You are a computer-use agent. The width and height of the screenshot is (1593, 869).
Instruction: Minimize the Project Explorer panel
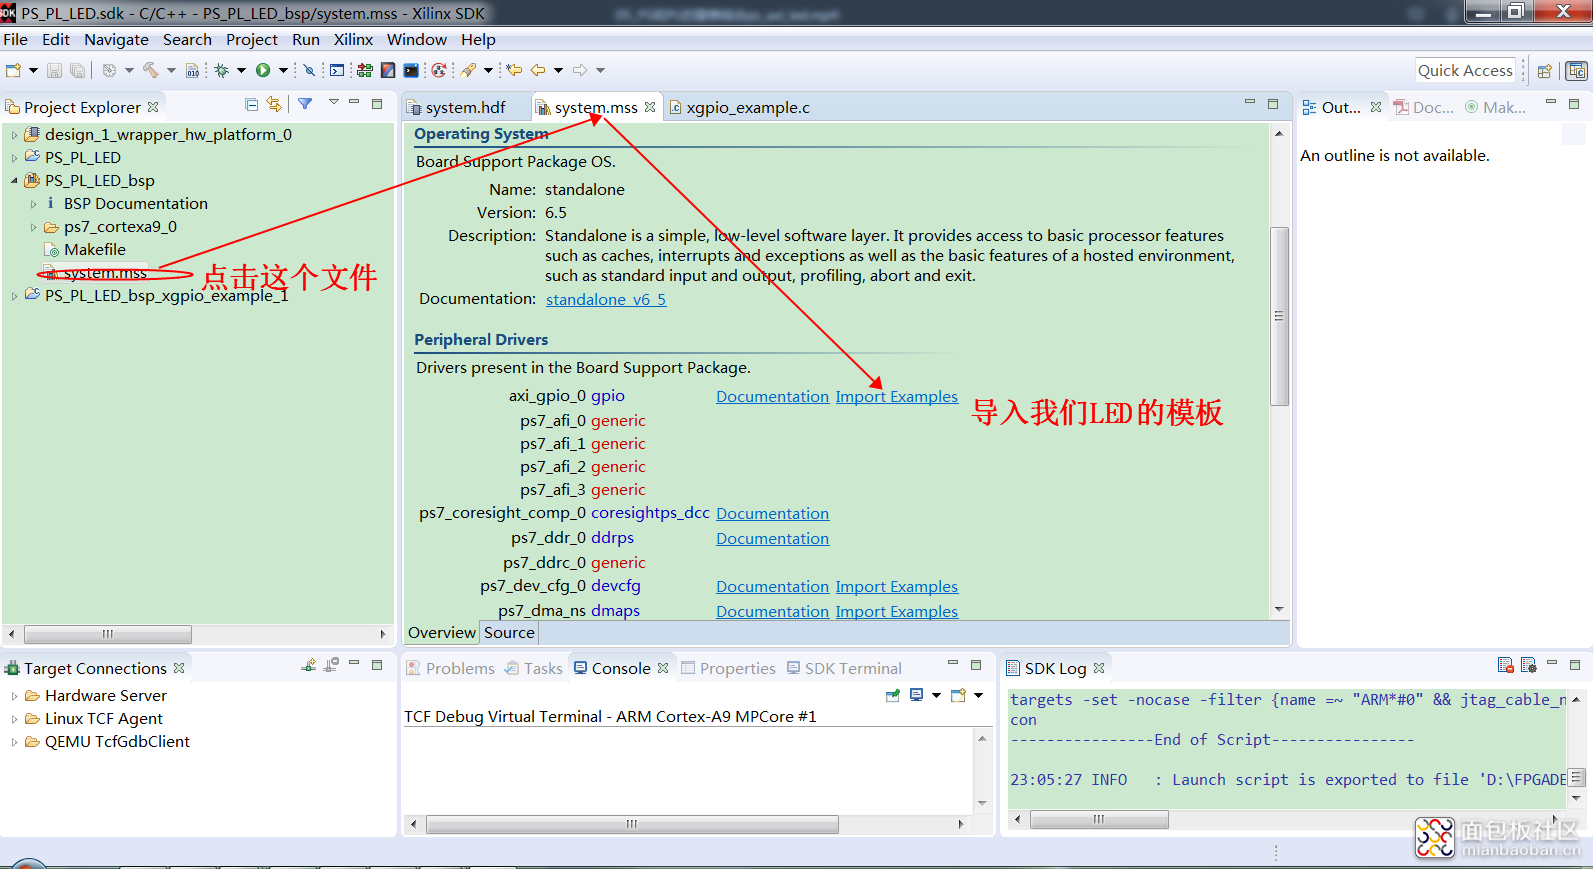pyautogui.click(x=354, y=101)
